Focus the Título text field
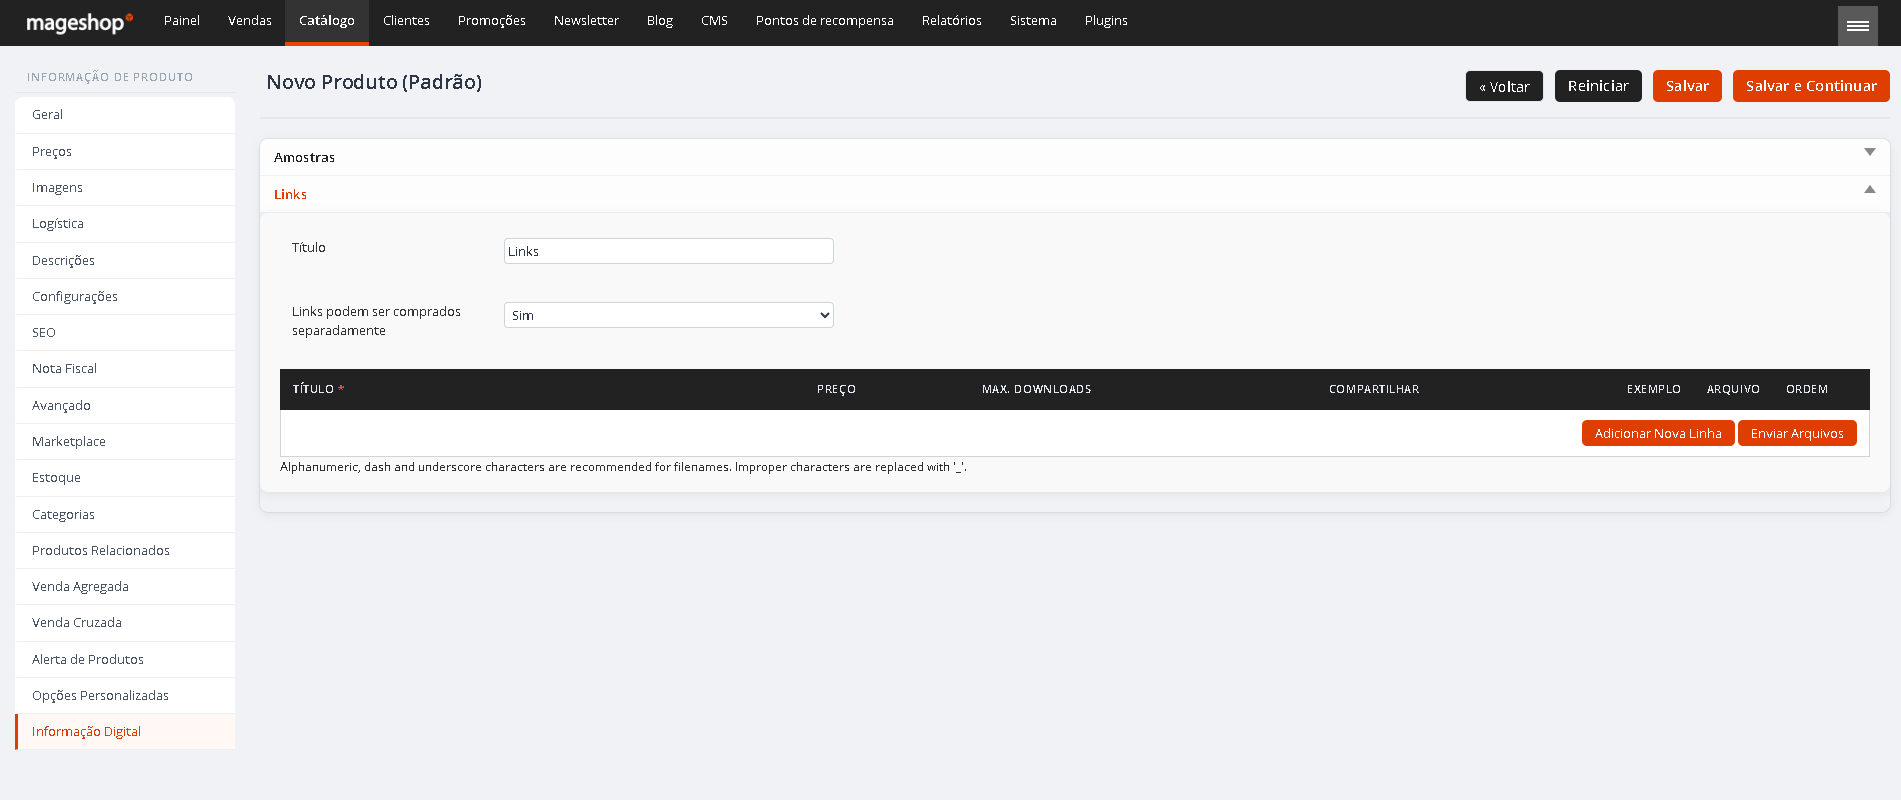The width and height of the screenshot is (1901, 800). click(668, 251)
